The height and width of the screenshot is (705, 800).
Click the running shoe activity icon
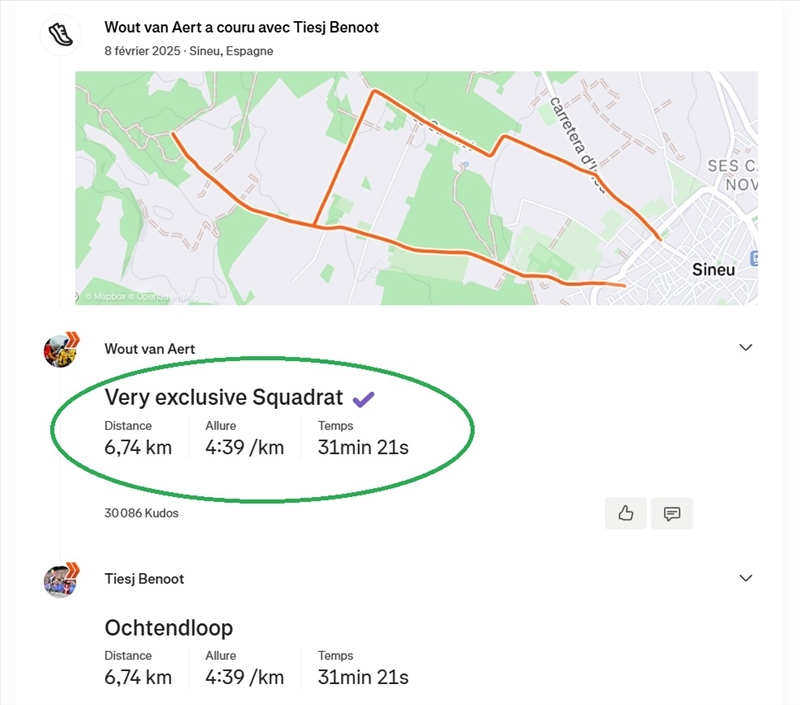pos(60,35)
